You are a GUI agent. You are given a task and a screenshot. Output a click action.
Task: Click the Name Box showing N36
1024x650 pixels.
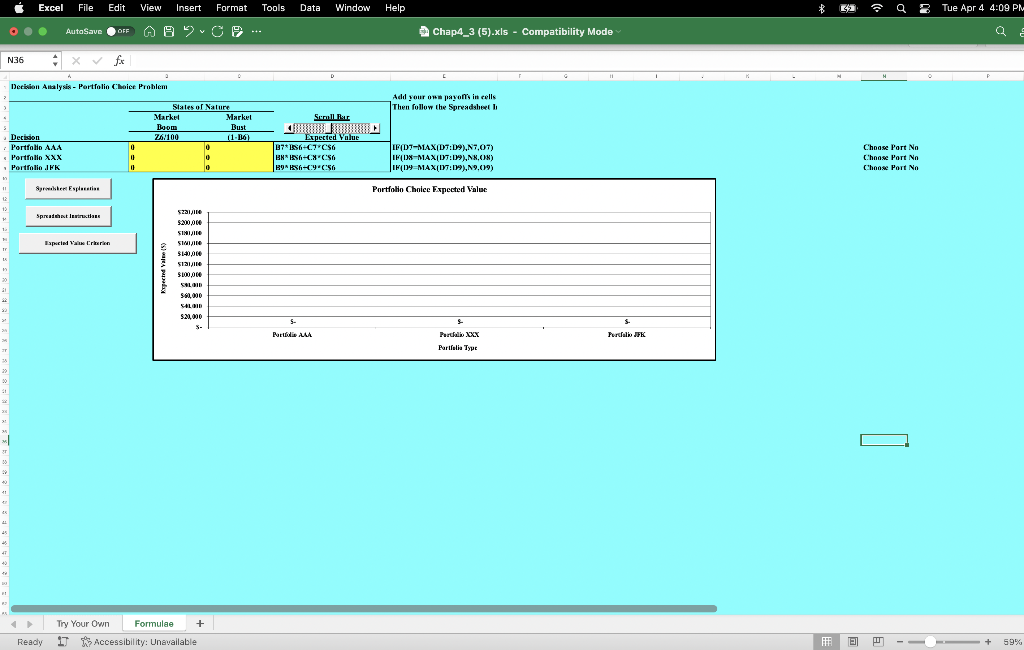click(26, 60)
